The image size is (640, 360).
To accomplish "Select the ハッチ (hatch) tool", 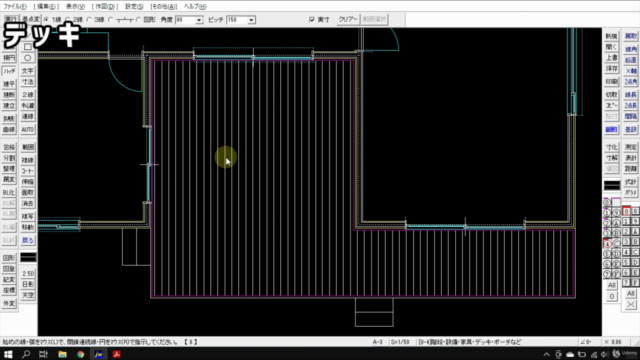I will 9,71.
